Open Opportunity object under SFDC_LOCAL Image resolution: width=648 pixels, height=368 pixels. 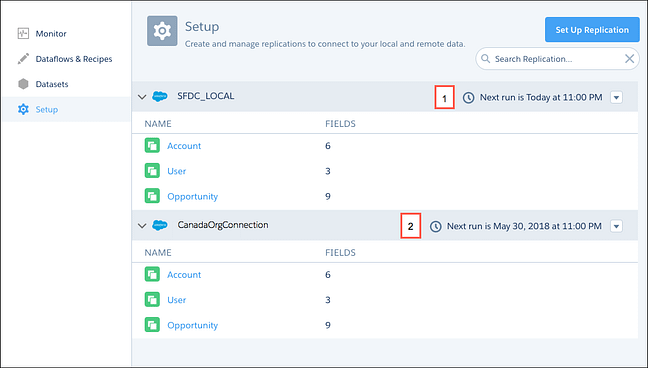click(193, 196)
